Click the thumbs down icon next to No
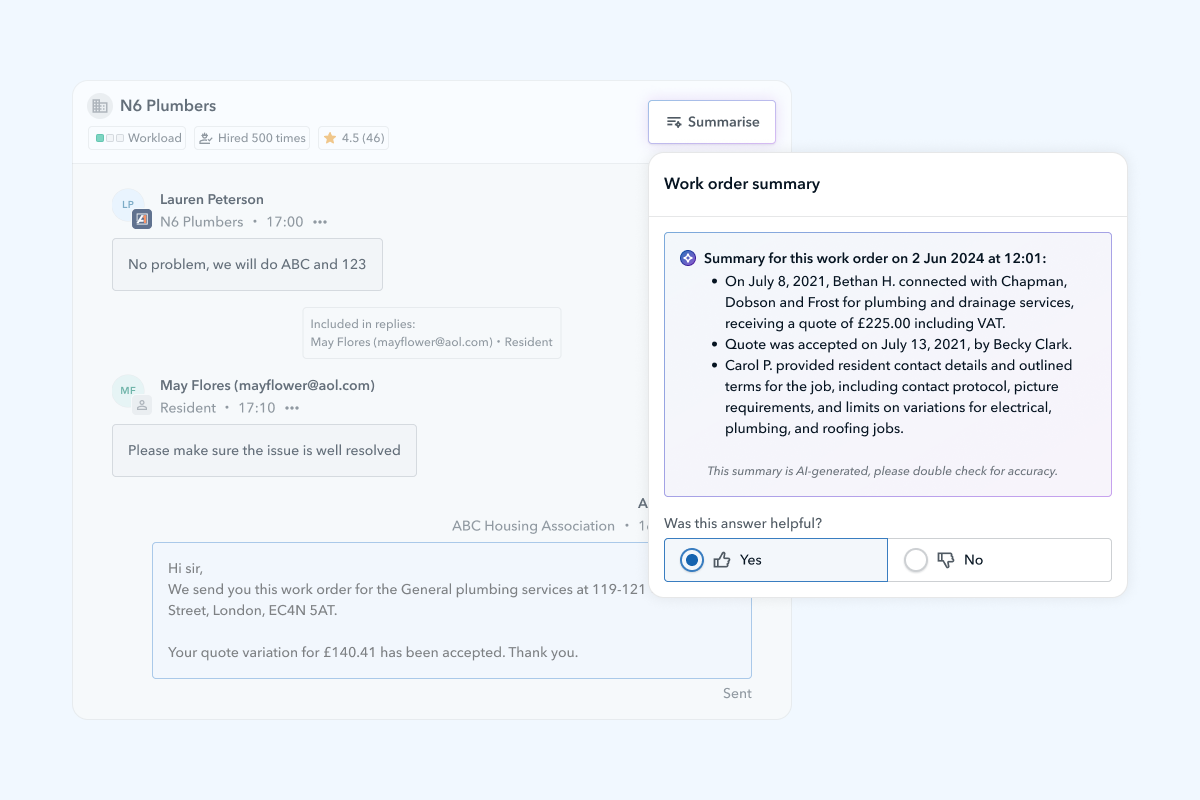The width and height of the screenshot is (1200, 800). click(944, 559)
